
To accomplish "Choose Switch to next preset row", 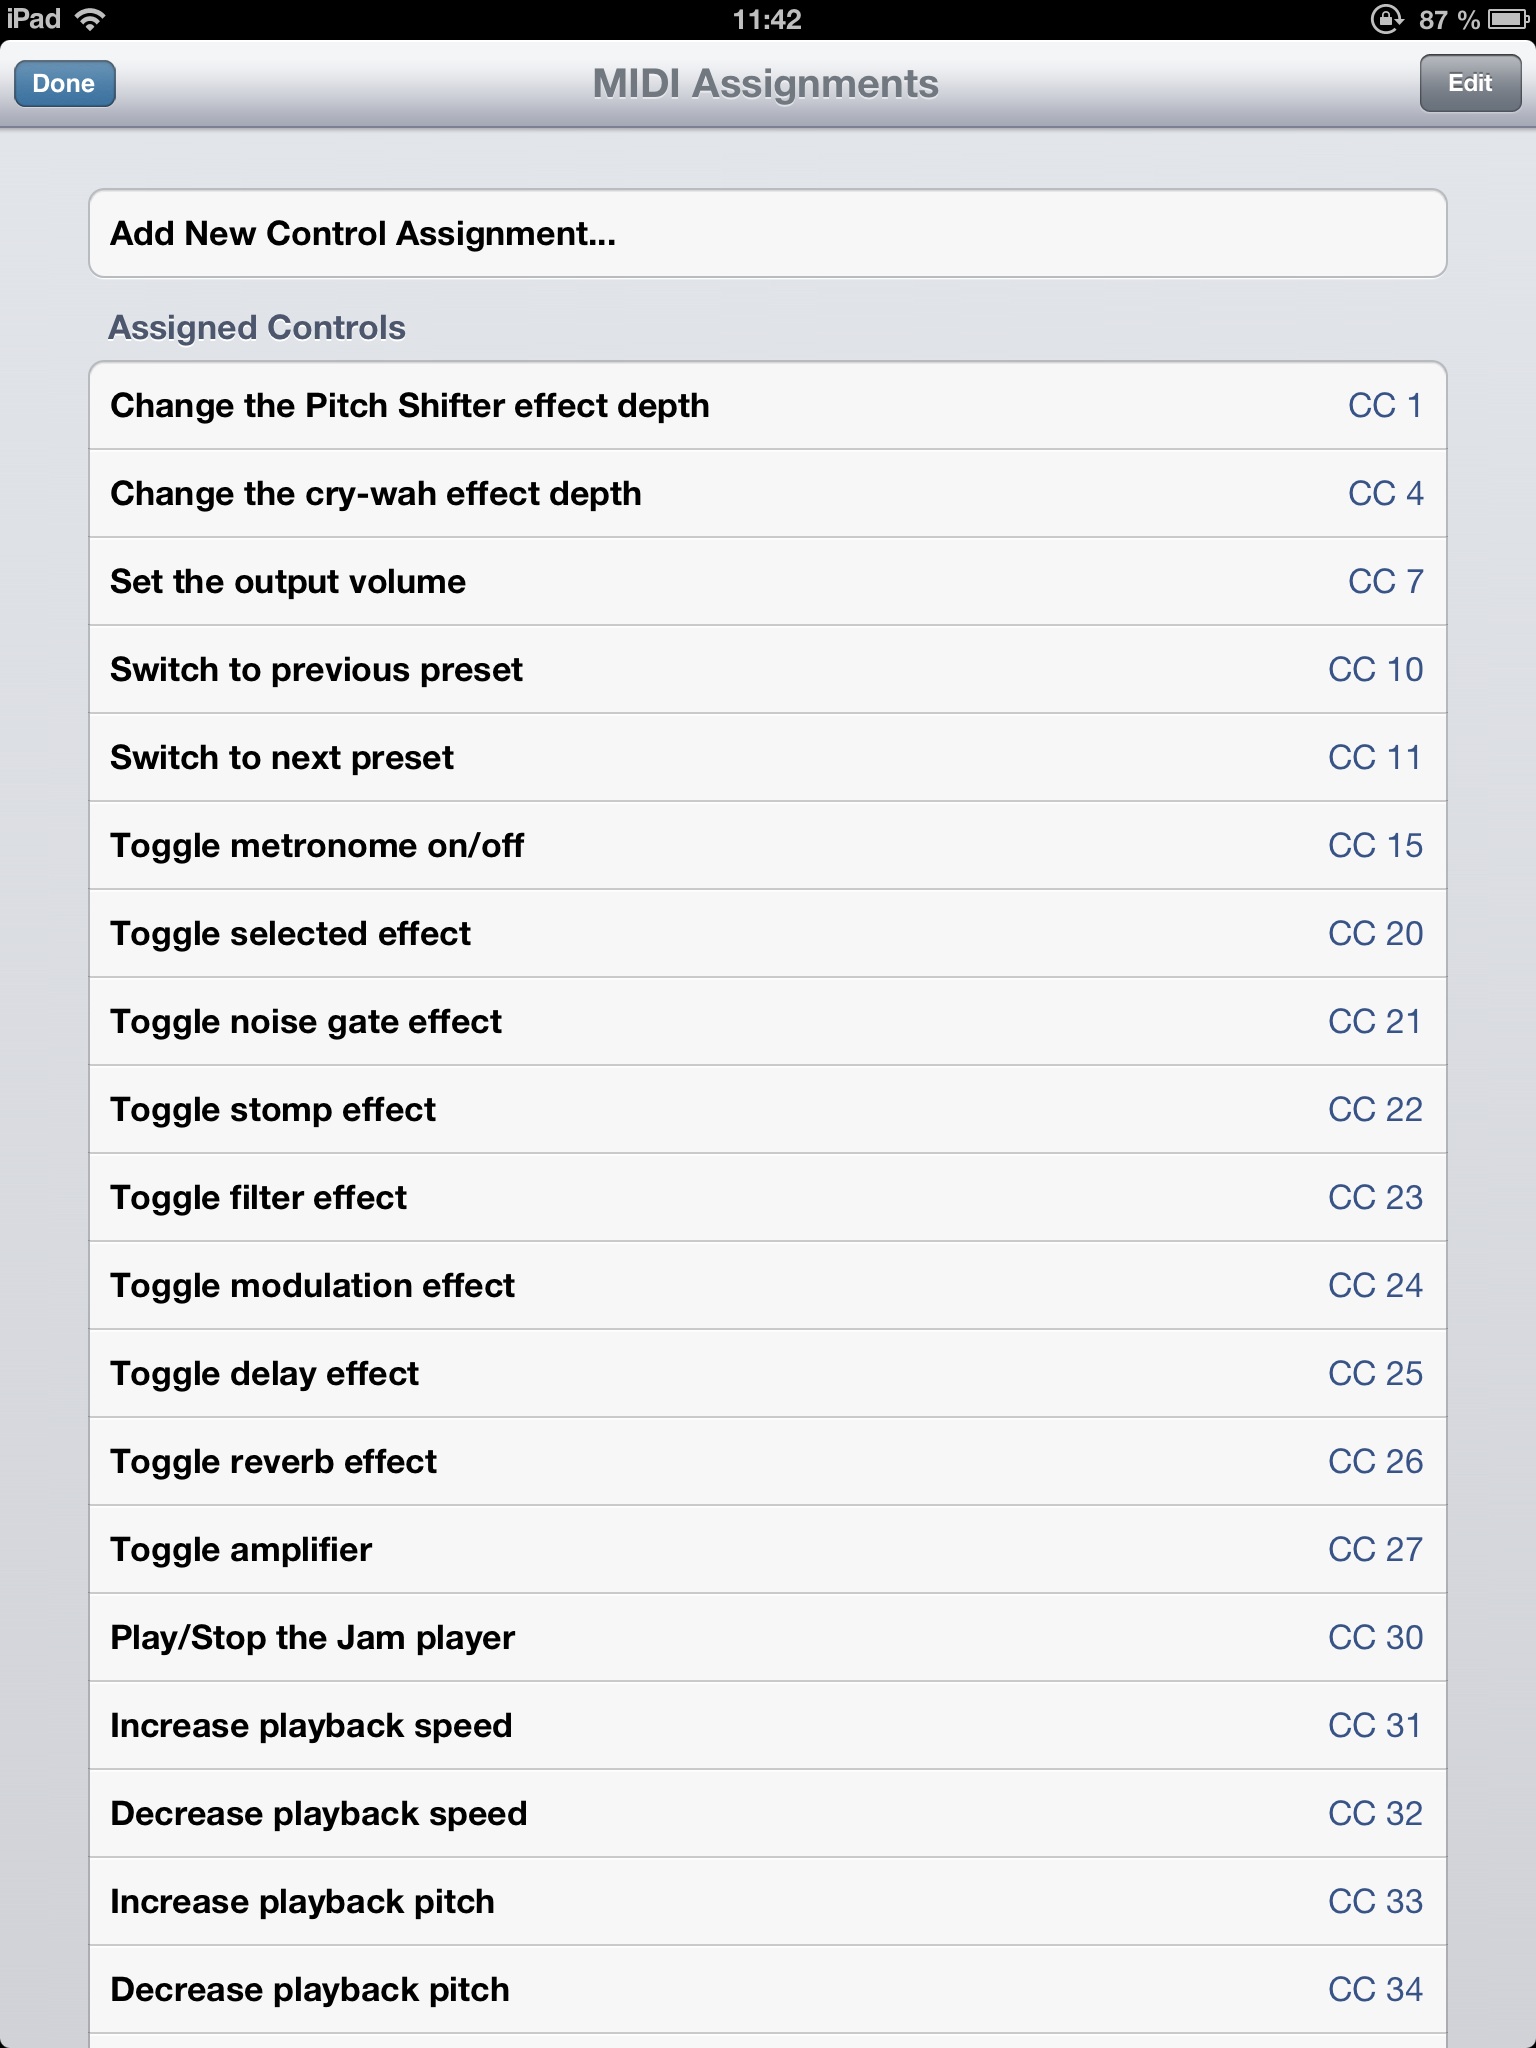I will (767, 757).
